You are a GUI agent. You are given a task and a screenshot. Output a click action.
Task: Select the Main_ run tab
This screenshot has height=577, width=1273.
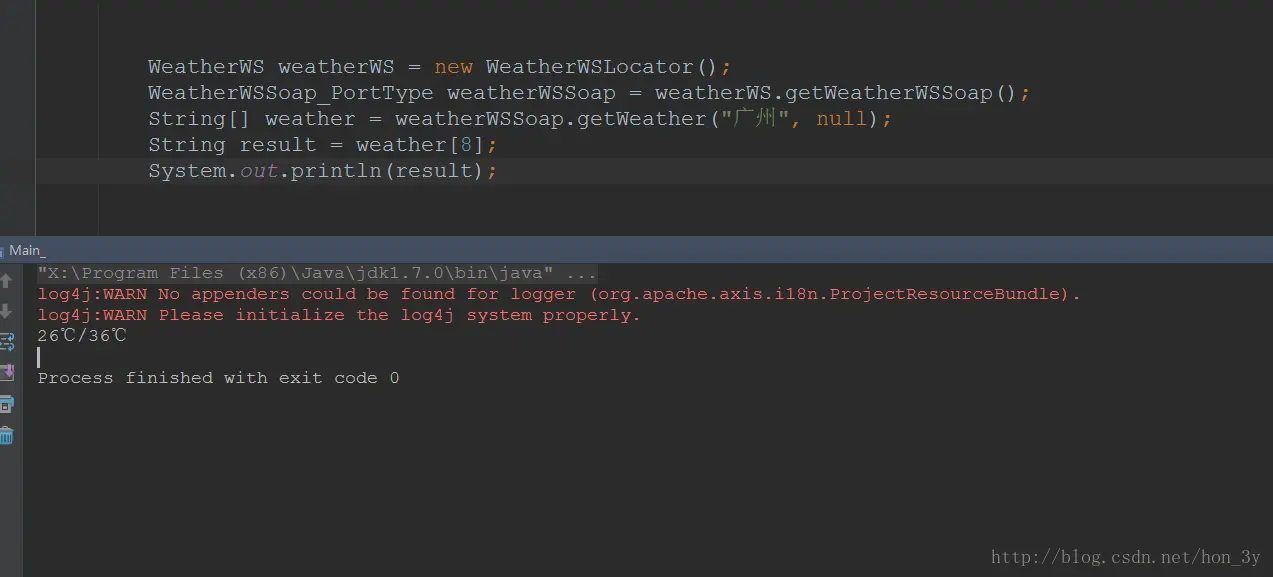click(27, 251)
